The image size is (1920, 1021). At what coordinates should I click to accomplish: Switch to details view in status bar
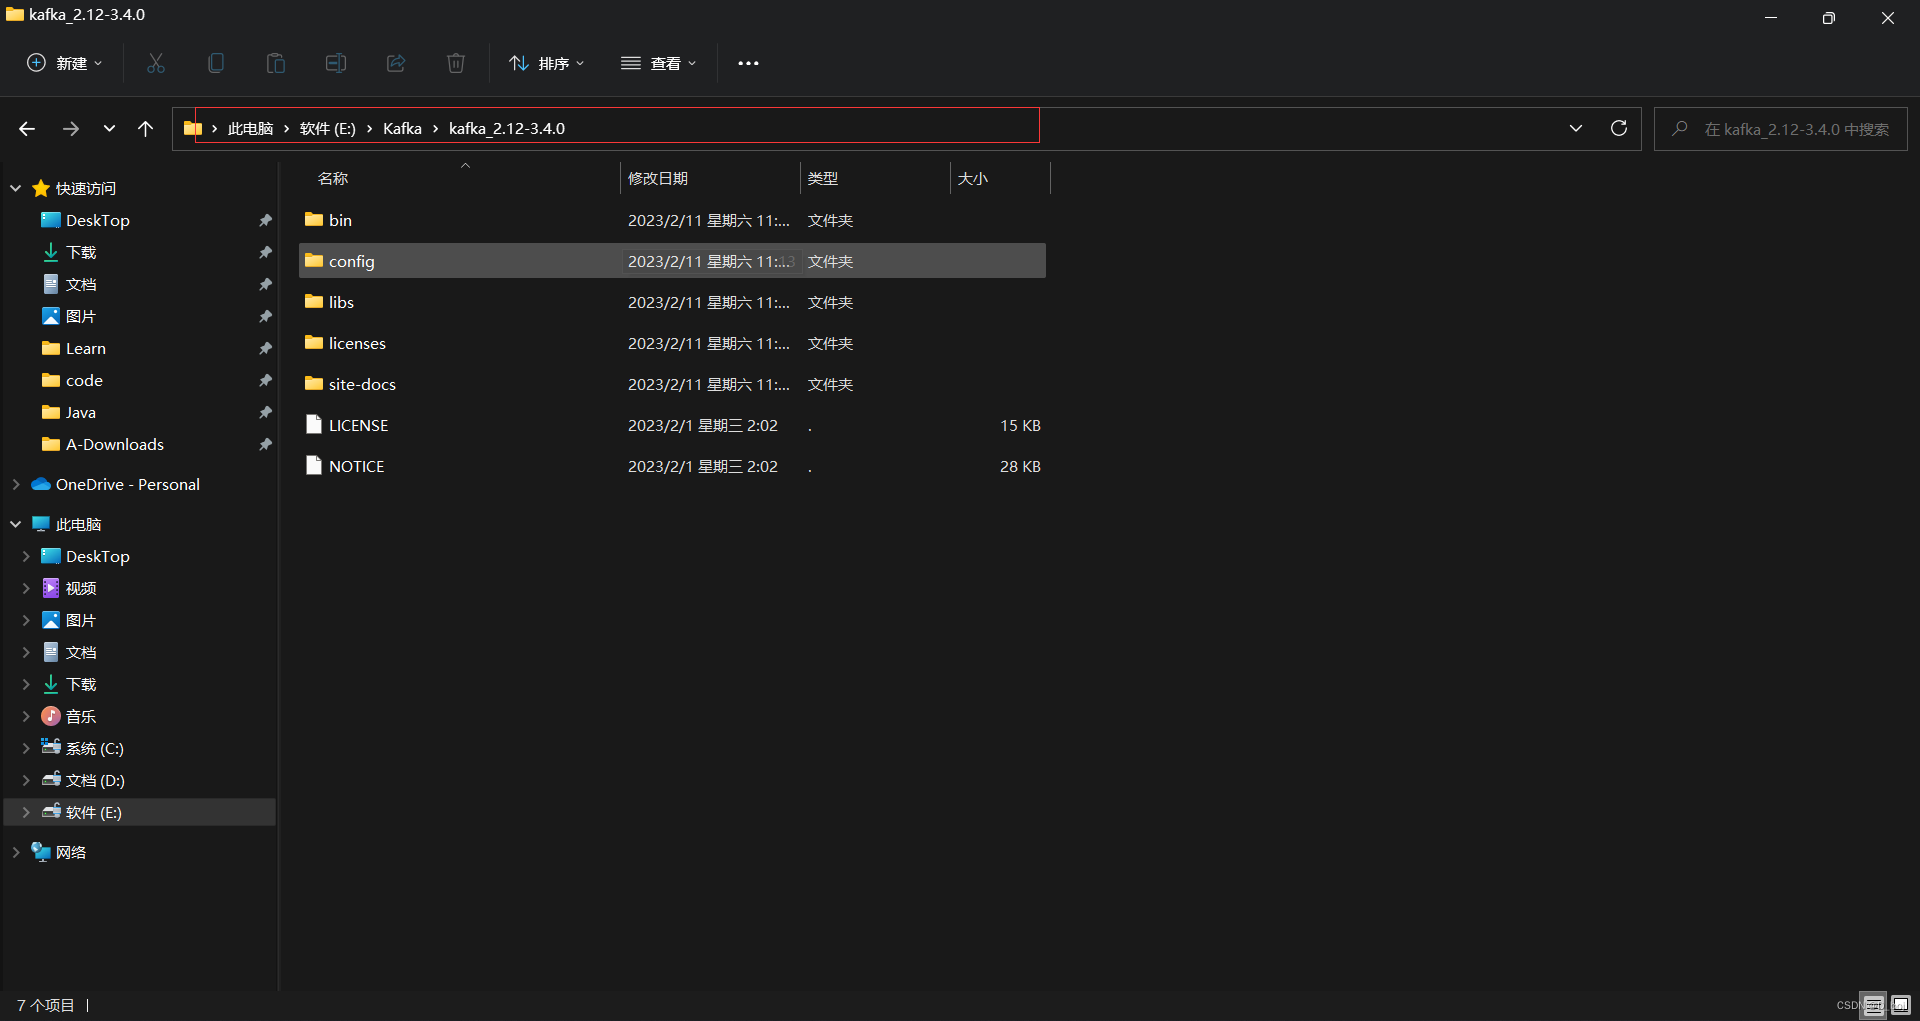pos(1874,1005)
